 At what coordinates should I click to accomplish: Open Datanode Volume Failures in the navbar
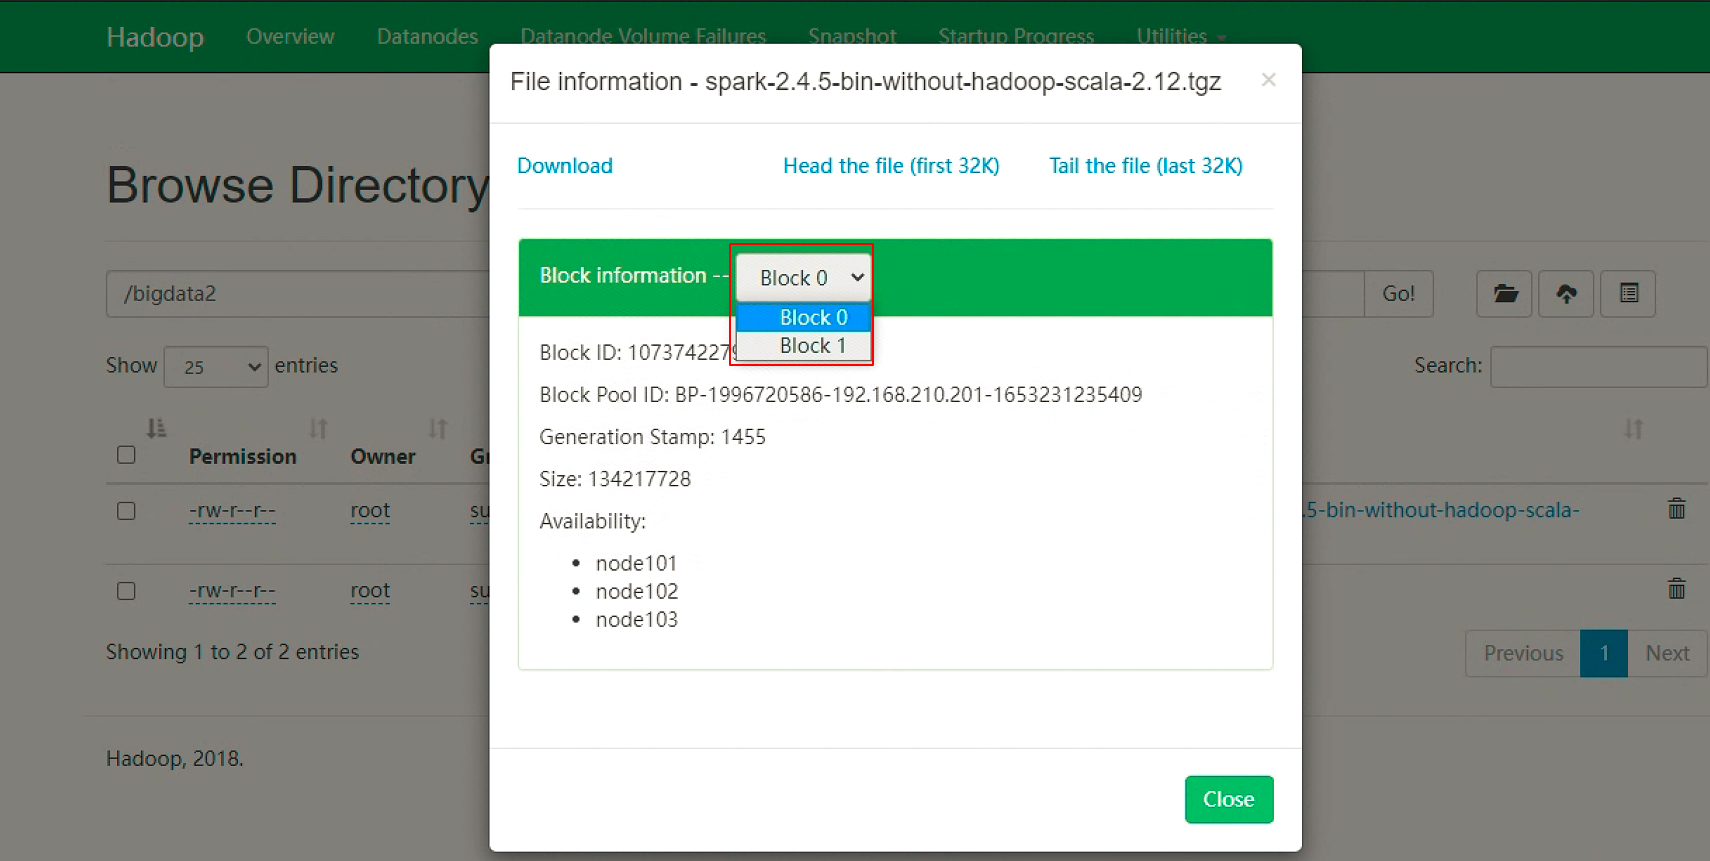click(643, 37)
